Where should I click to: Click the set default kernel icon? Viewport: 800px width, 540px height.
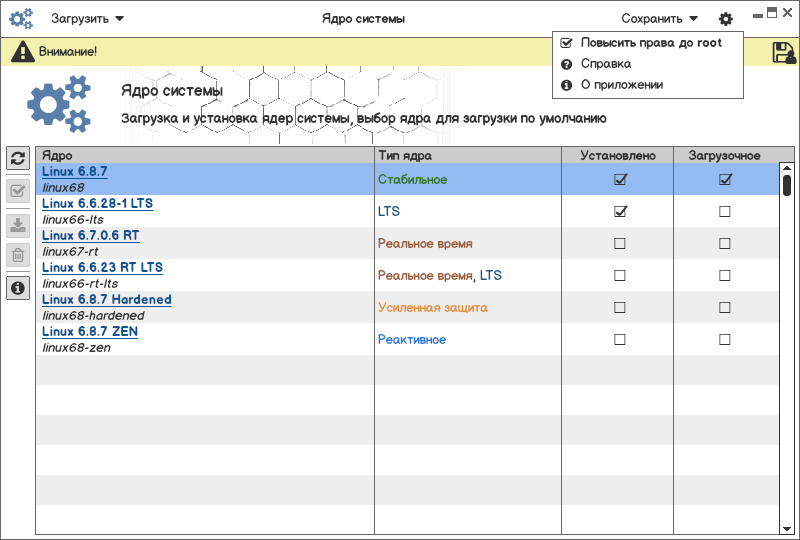(x=18, y=191)
